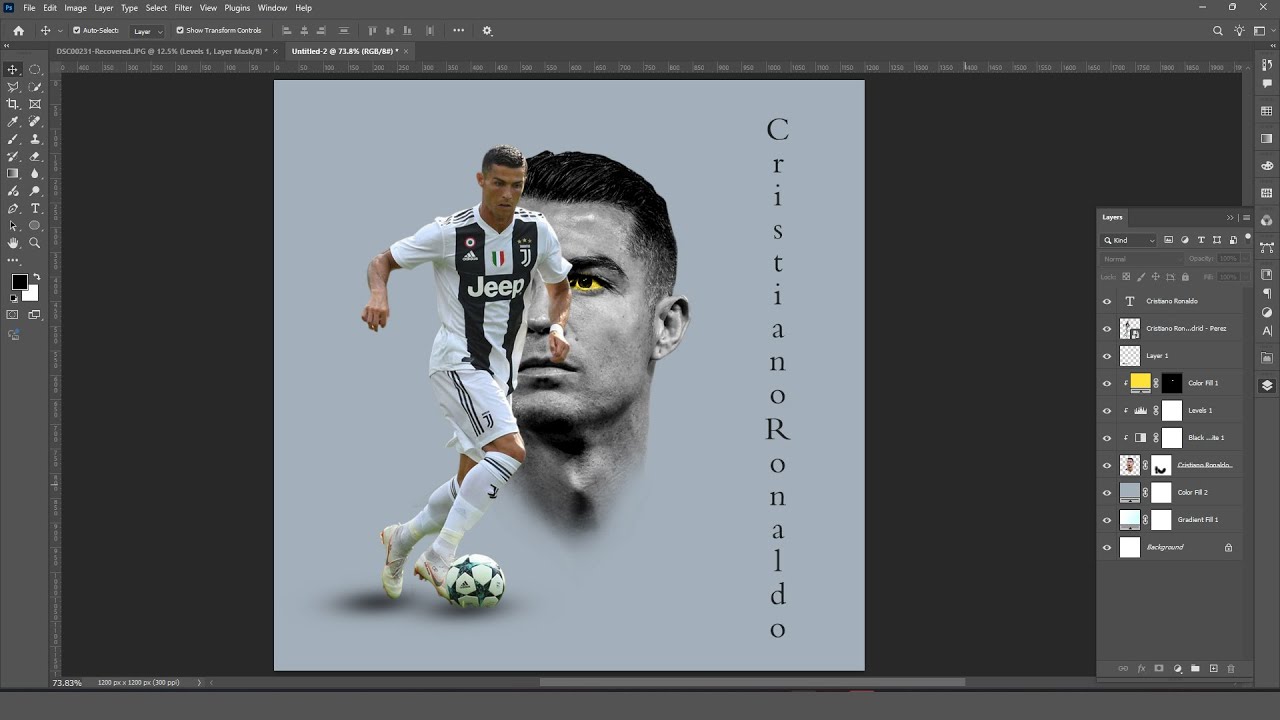
Task: Select the Quick Selection tool
Action: [x=35, y=87]
